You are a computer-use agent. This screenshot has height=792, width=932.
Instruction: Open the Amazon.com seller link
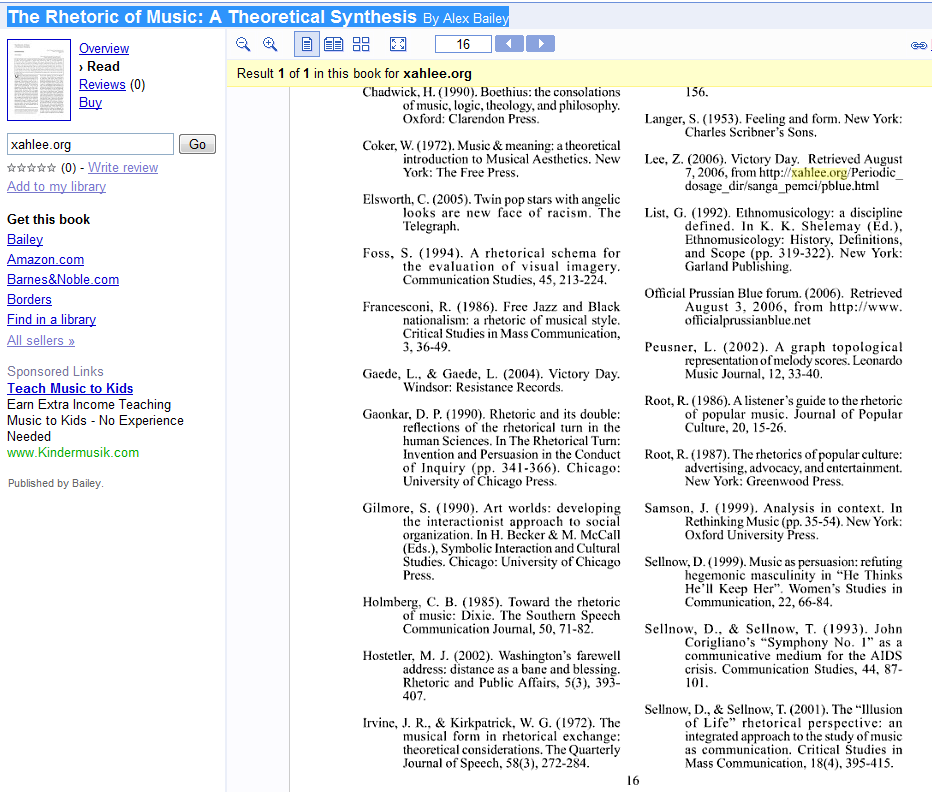(x=45, y=259)
